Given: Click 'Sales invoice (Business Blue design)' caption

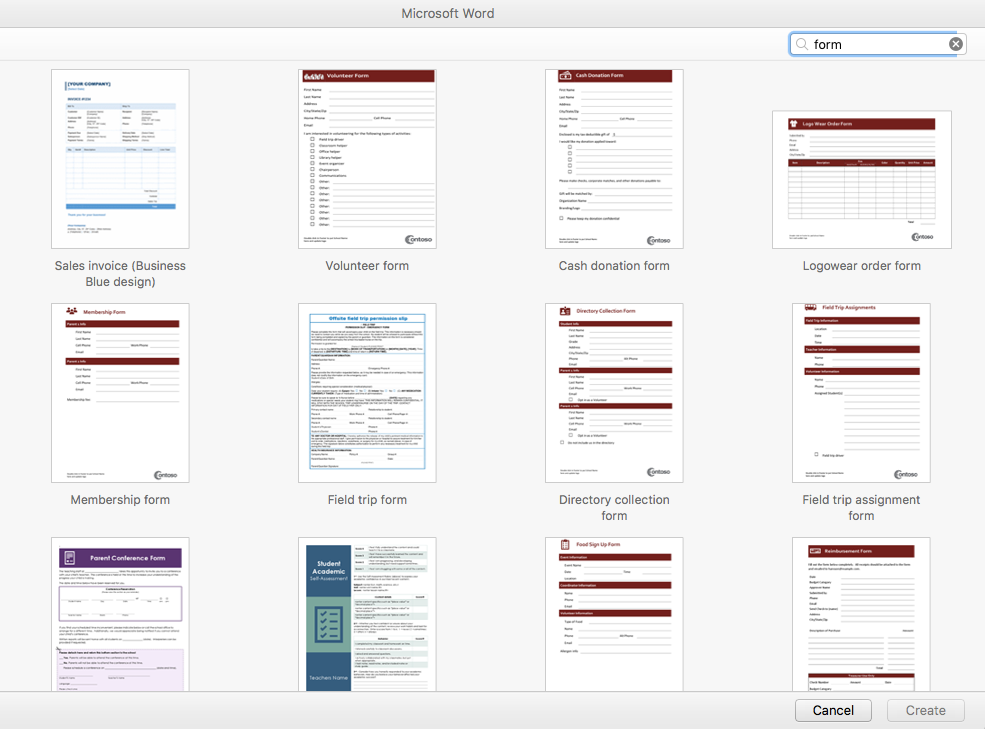Looking at the screenshot, I should (120, 273).
